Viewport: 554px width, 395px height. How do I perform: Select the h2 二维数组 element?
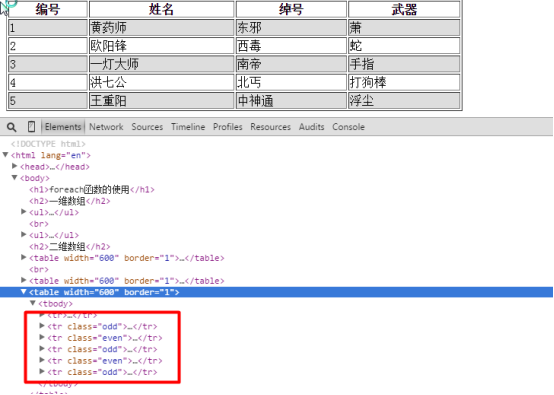point(70,247)
